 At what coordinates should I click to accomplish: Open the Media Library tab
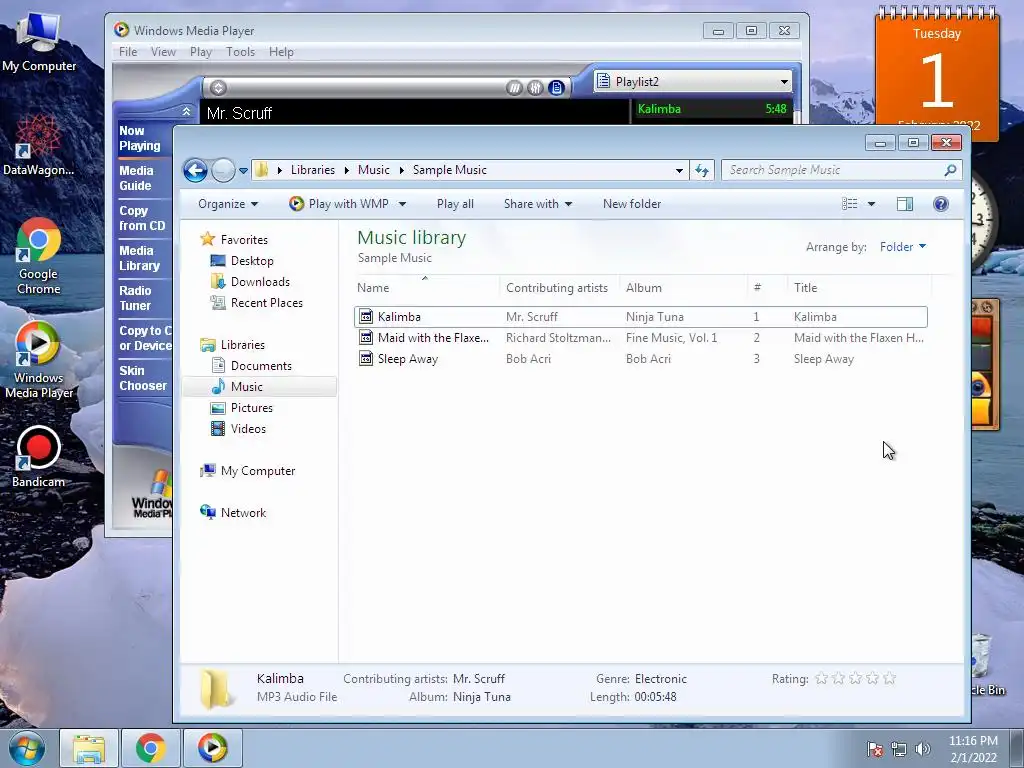(139, 258)
